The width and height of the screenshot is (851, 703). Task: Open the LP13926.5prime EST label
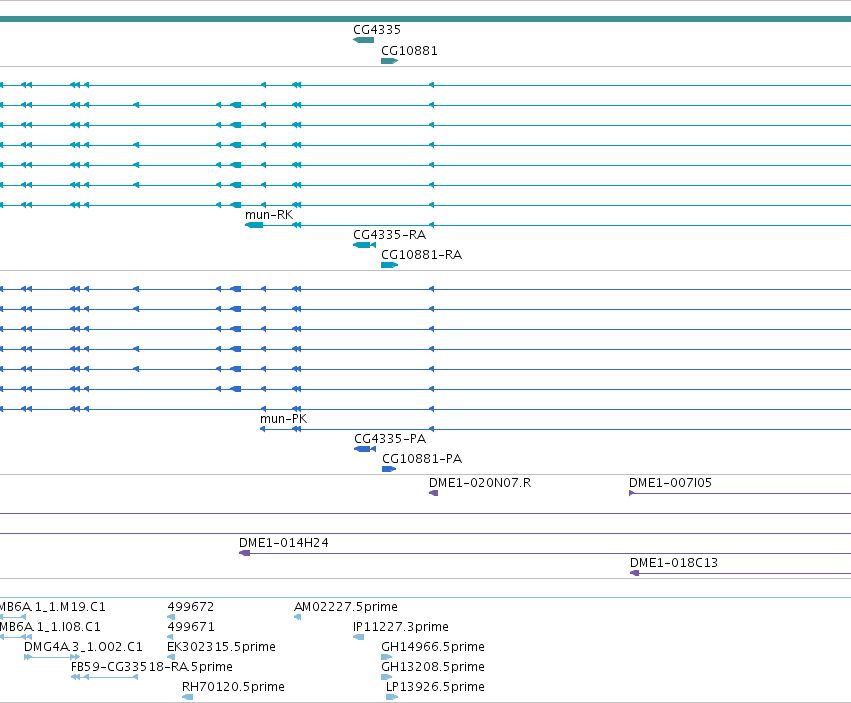[x=435, y=687]
